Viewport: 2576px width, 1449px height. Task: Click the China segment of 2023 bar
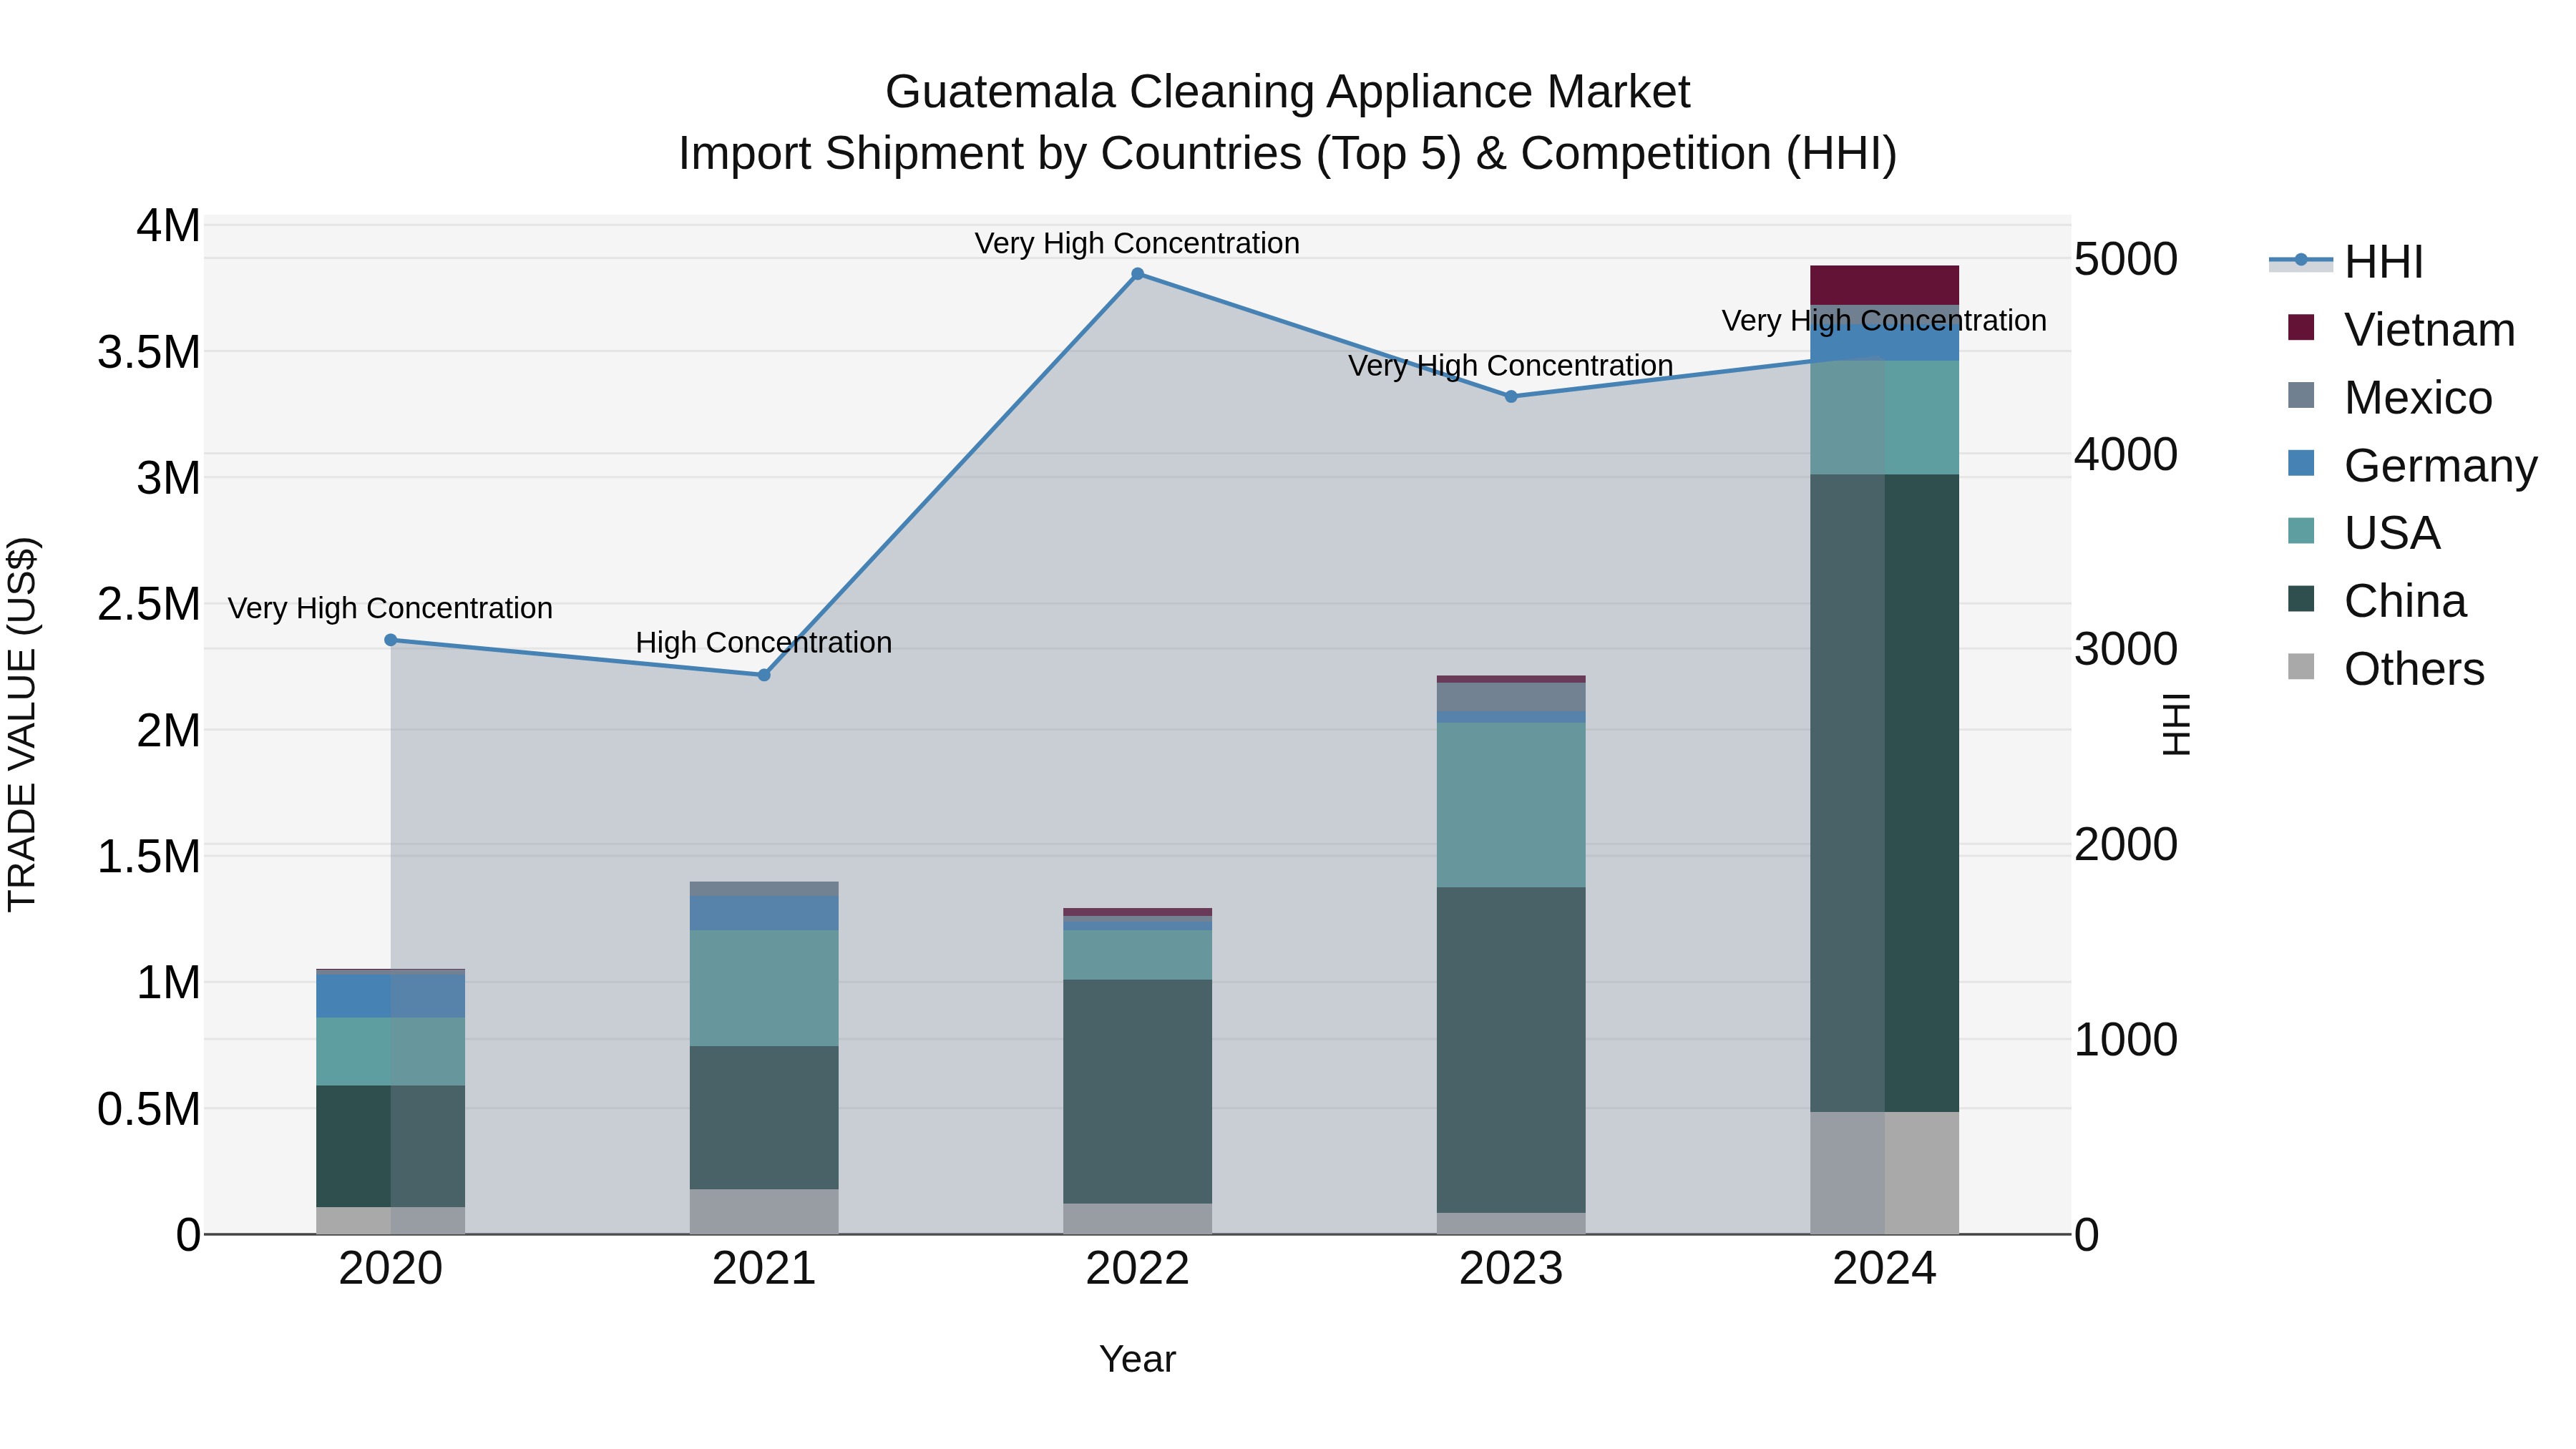click(x=1511, y=1051)
